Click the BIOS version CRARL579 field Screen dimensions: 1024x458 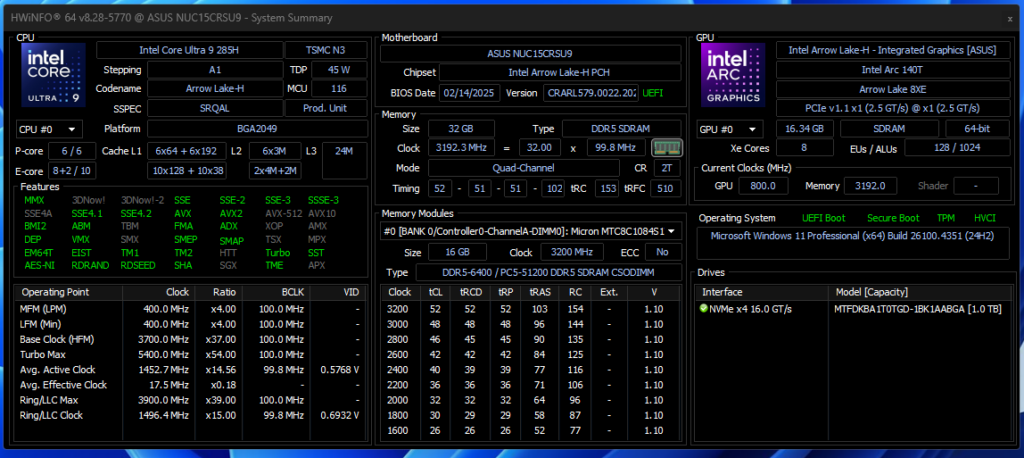coord(590,93)
